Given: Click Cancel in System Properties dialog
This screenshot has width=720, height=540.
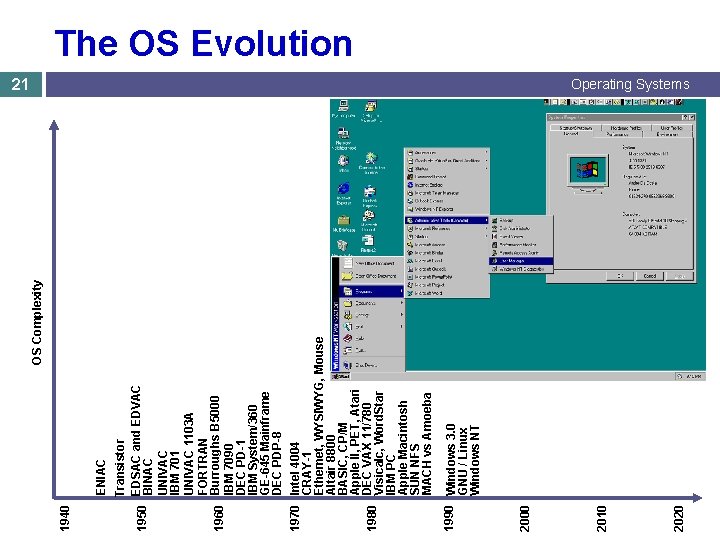Looking at the screenshot, I should [649, 276].
